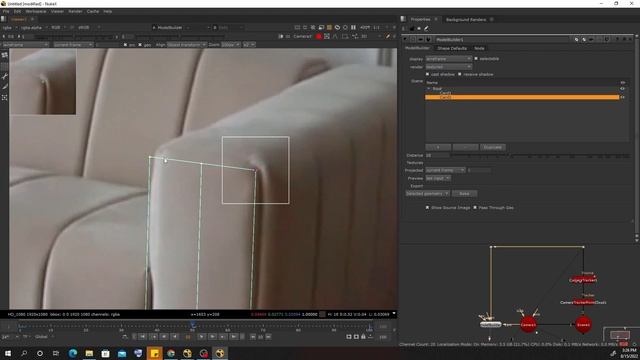Jump to the first frame button
Viewport: 640px width, 360px height.
click(x=142, y=337)
